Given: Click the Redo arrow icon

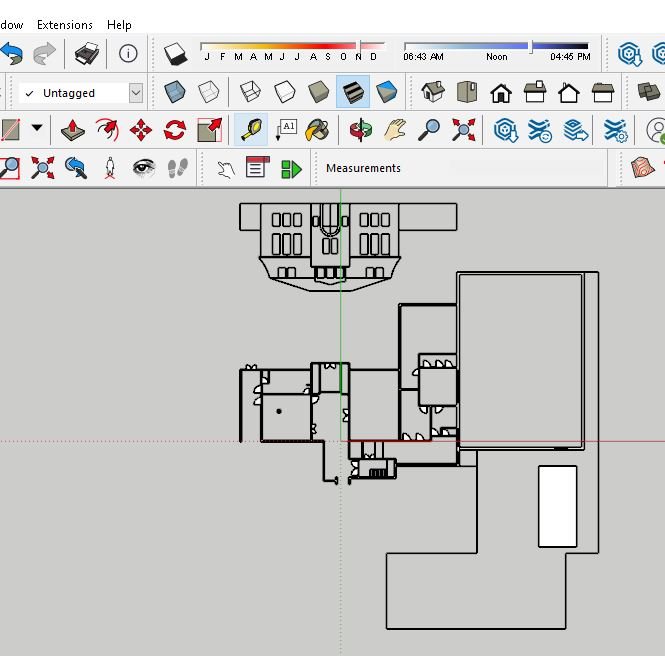Looking at the screenshot, I should click(45, 53).
